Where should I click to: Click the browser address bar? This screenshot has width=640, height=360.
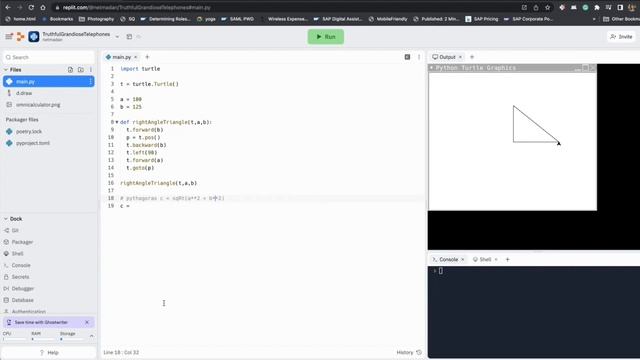tap(286, 7)
